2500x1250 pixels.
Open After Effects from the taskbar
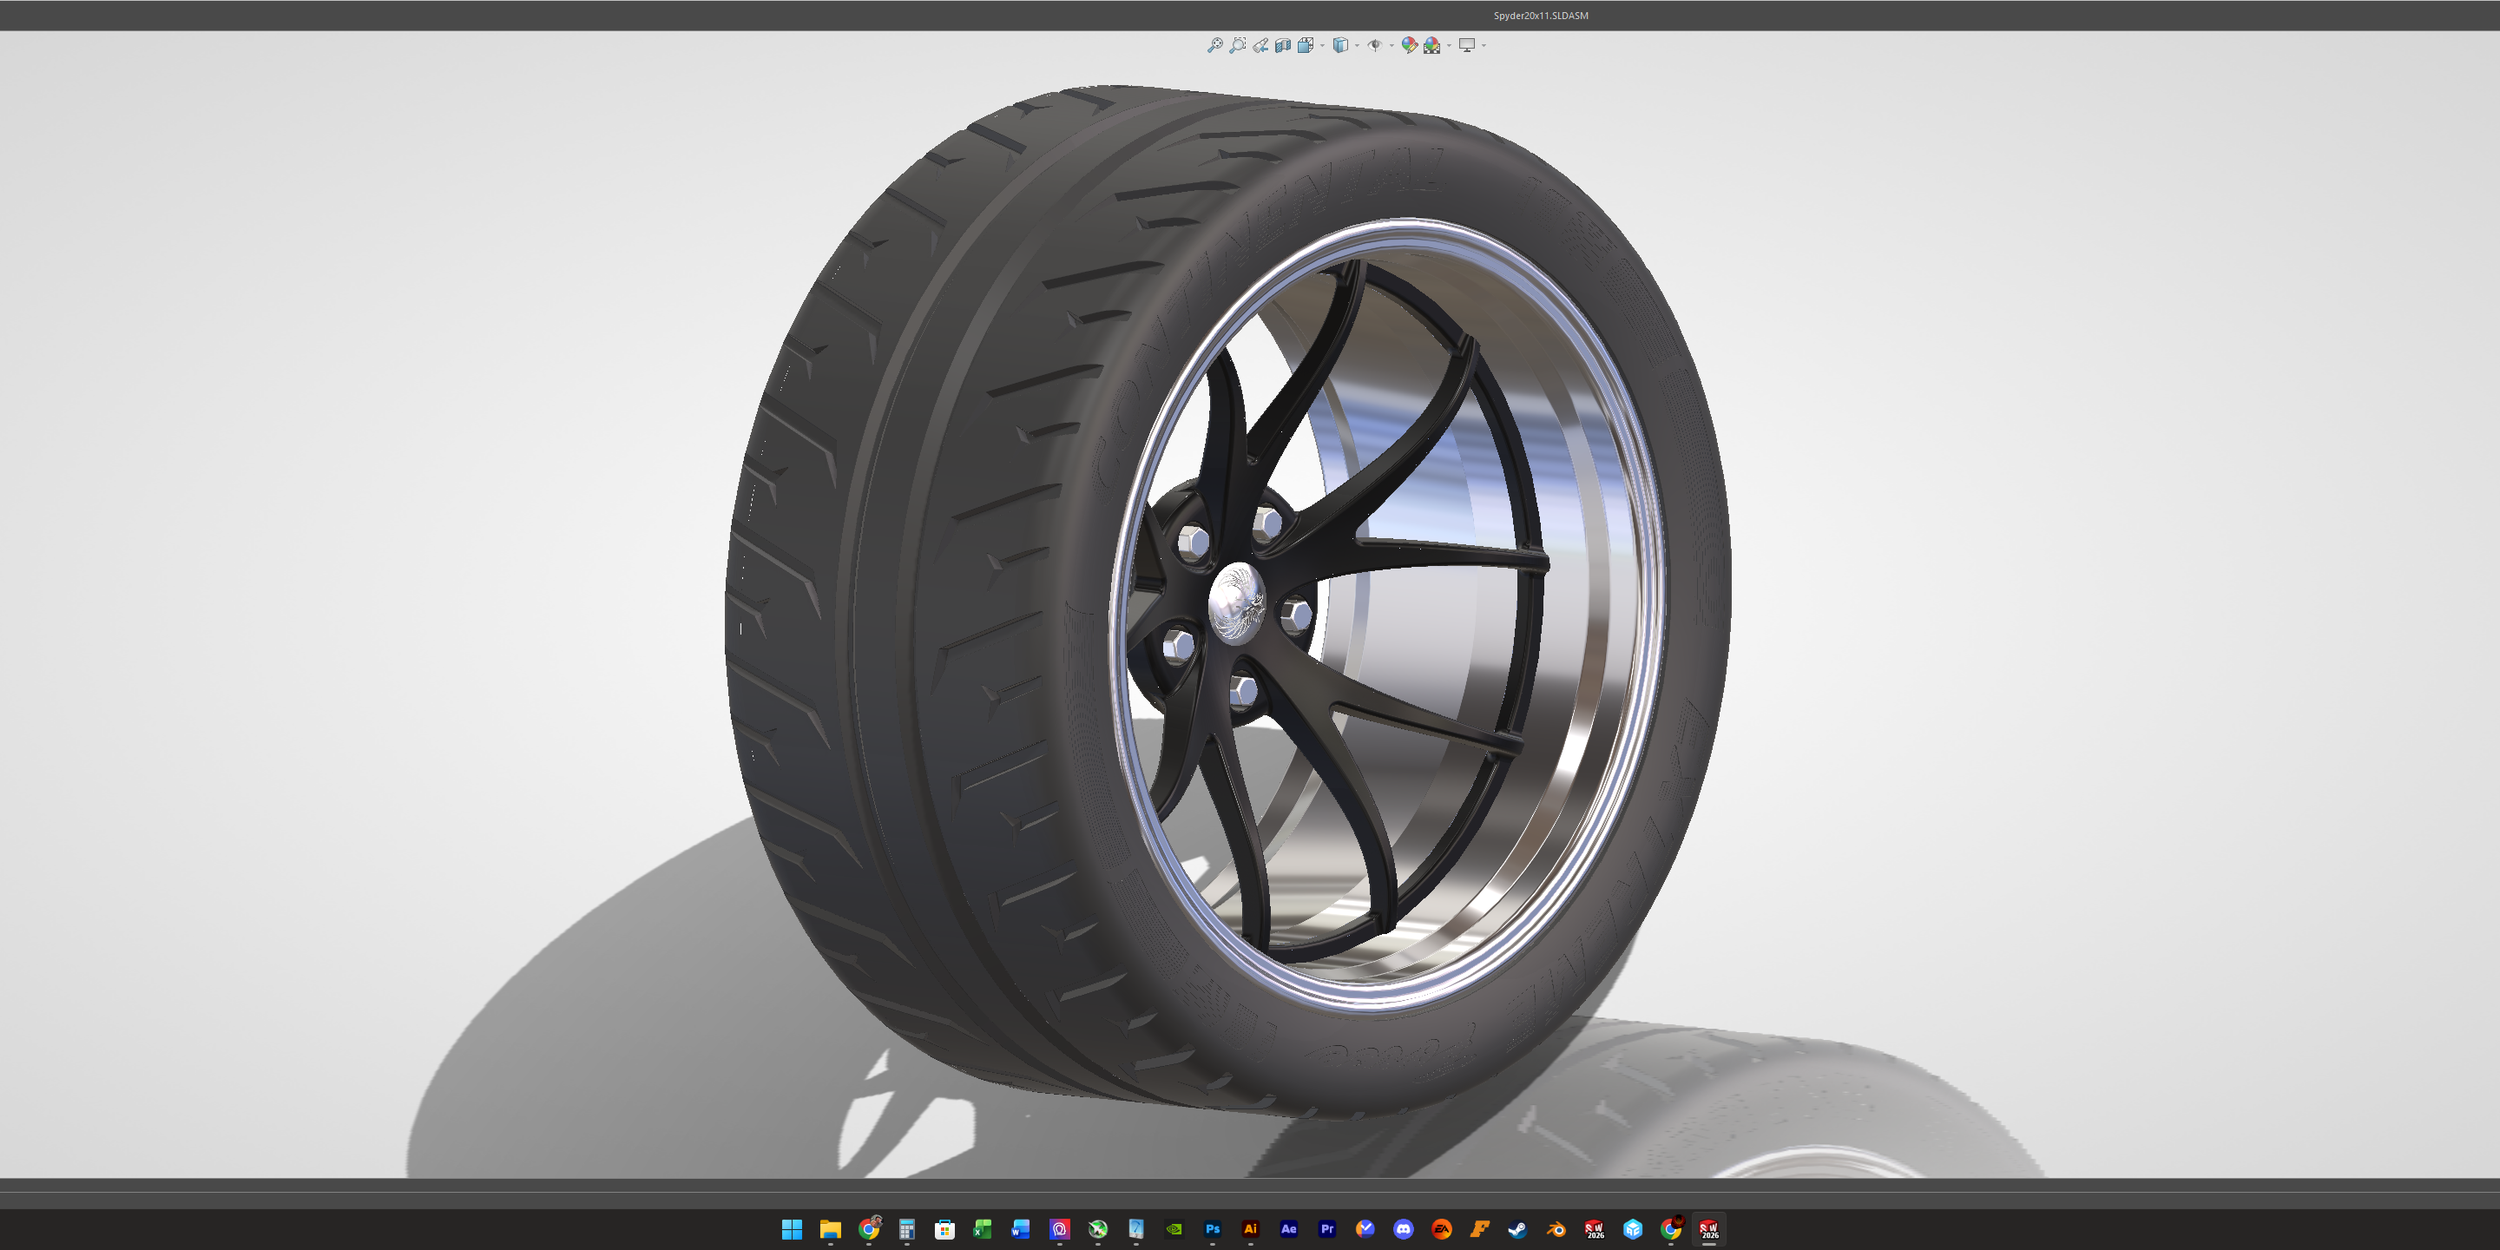point(1289,1229)
